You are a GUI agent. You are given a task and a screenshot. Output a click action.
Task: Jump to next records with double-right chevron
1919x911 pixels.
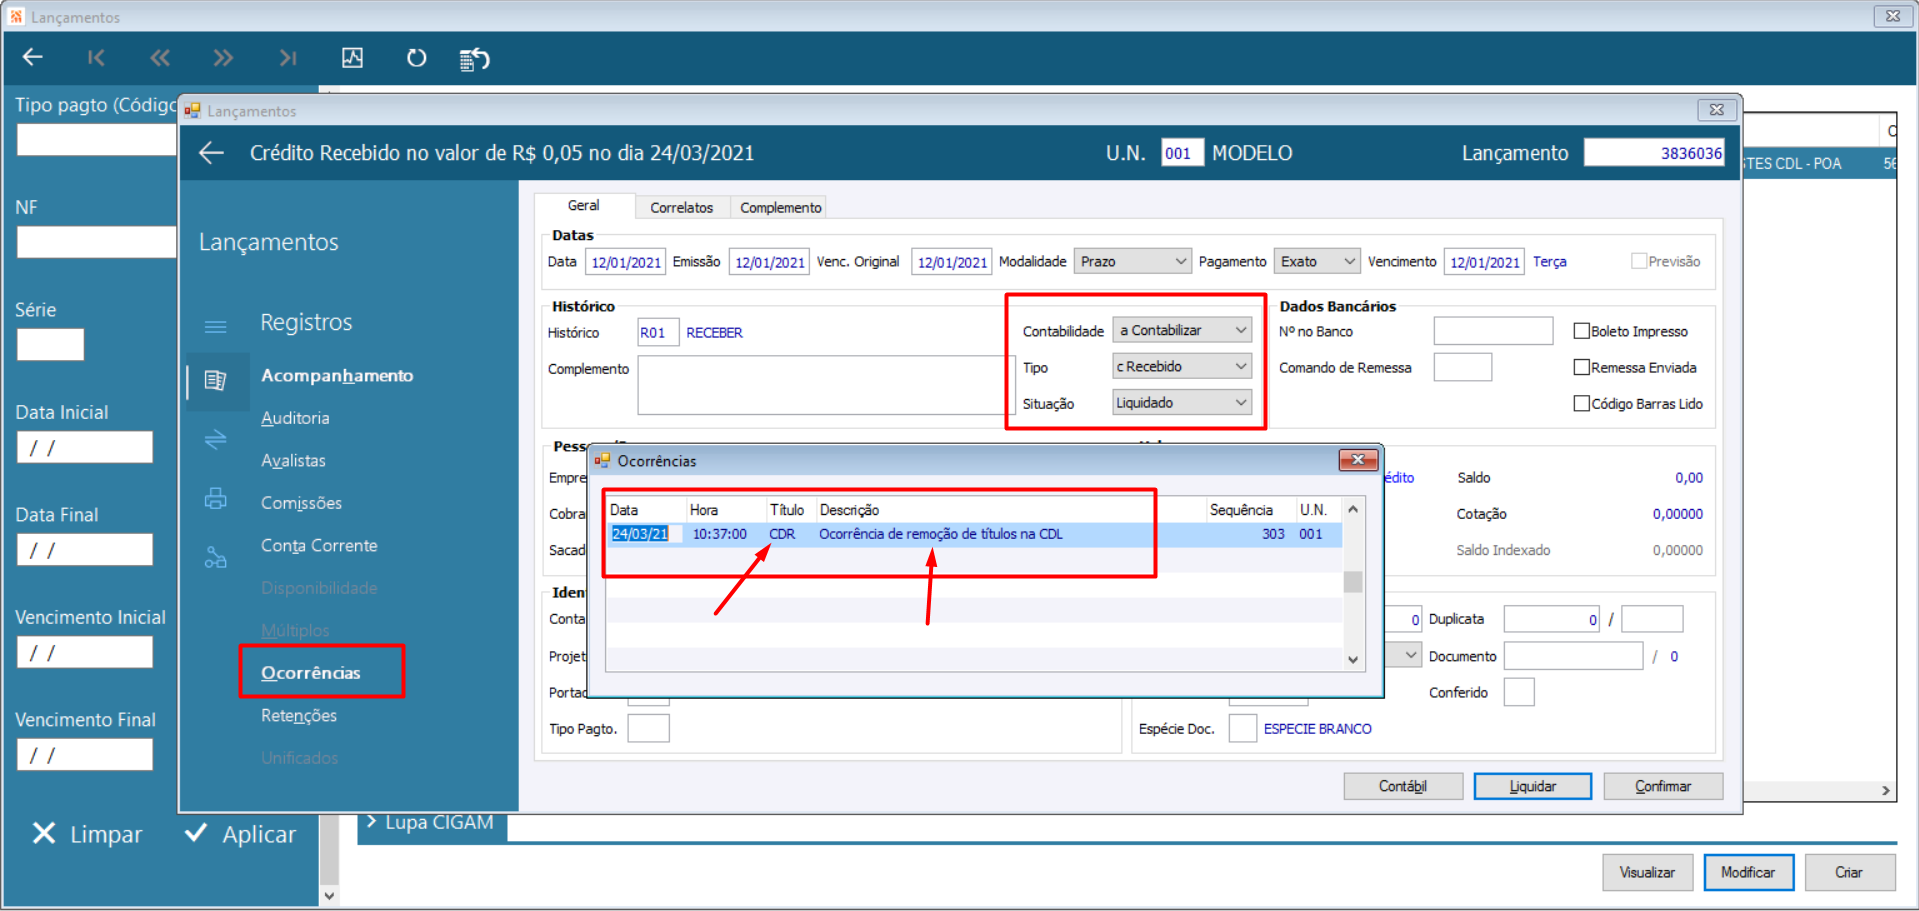pos(223,58)
